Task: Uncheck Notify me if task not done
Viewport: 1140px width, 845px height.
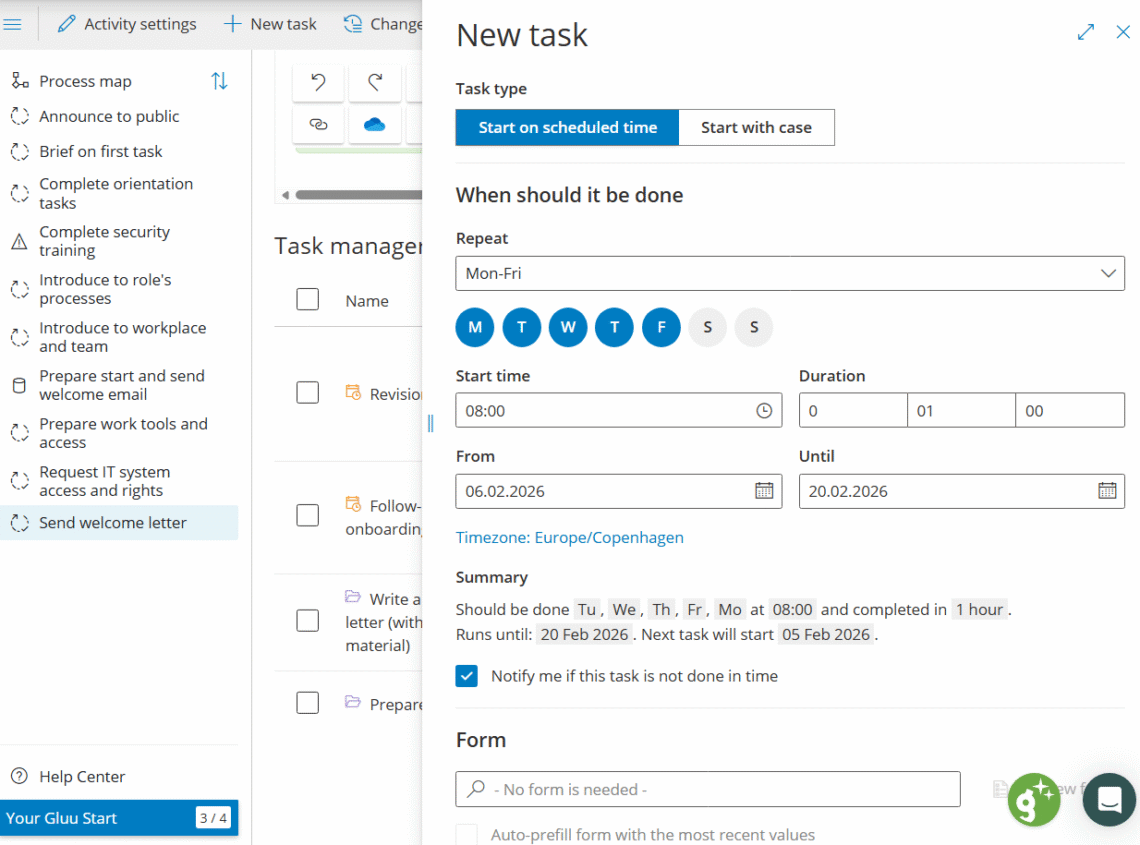Action: (467, 676)
